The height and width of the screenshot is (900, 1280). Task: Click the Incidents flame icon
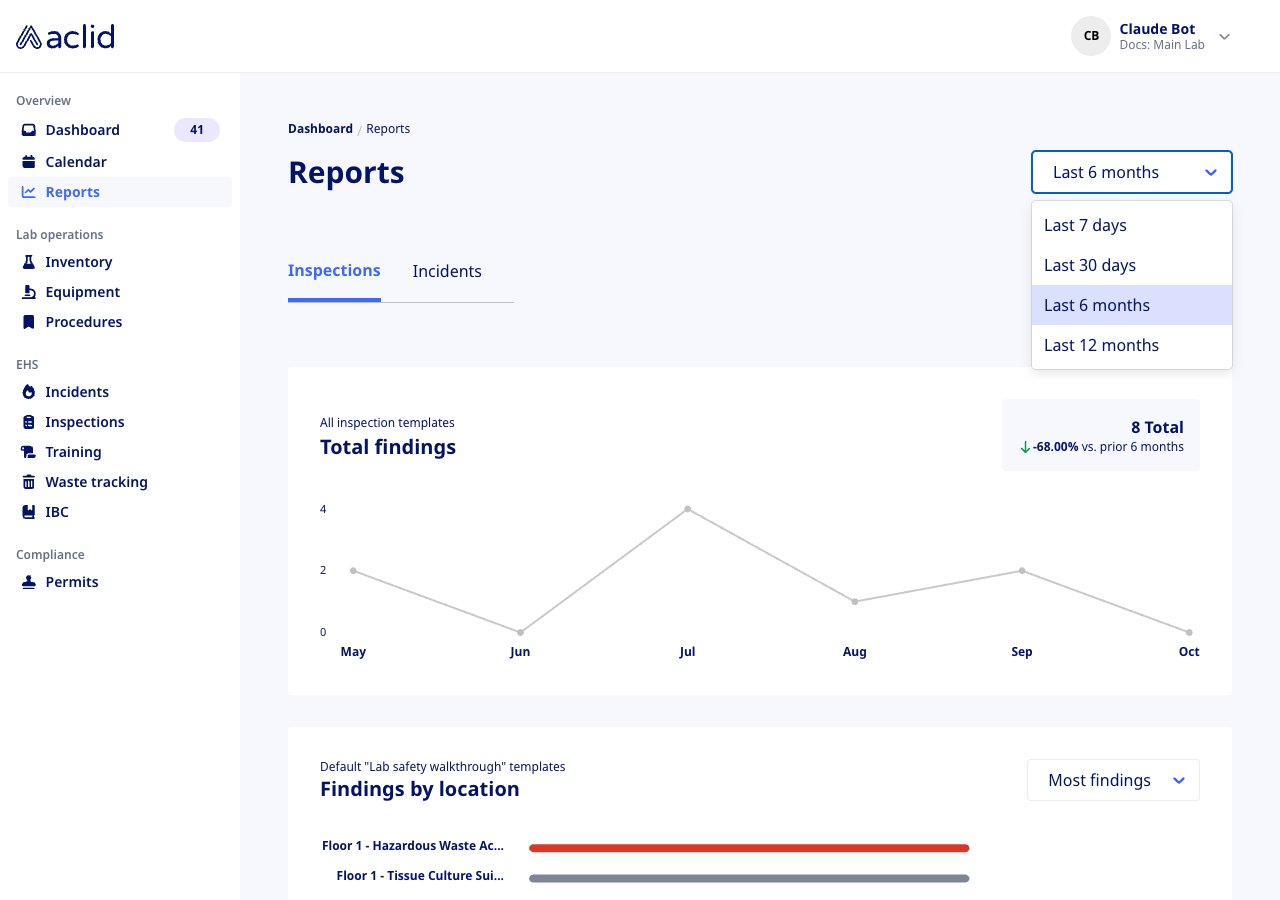pos(29,392)
